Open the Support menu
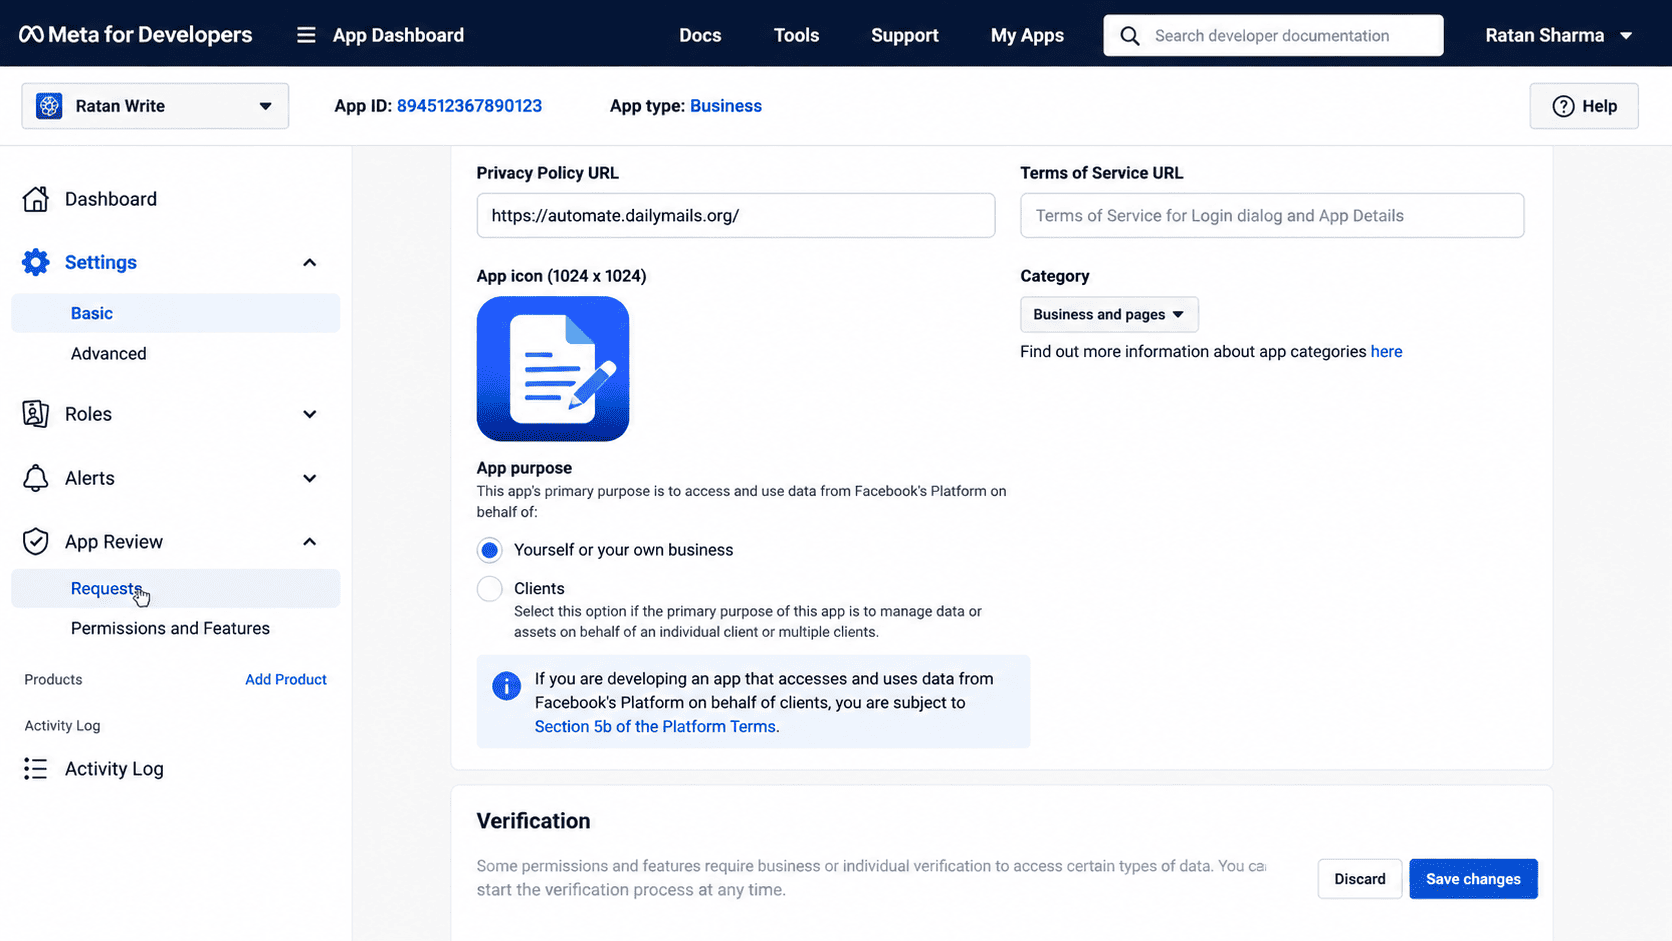The width and height of the screenshot is (1672, 941). coord(904,35)
